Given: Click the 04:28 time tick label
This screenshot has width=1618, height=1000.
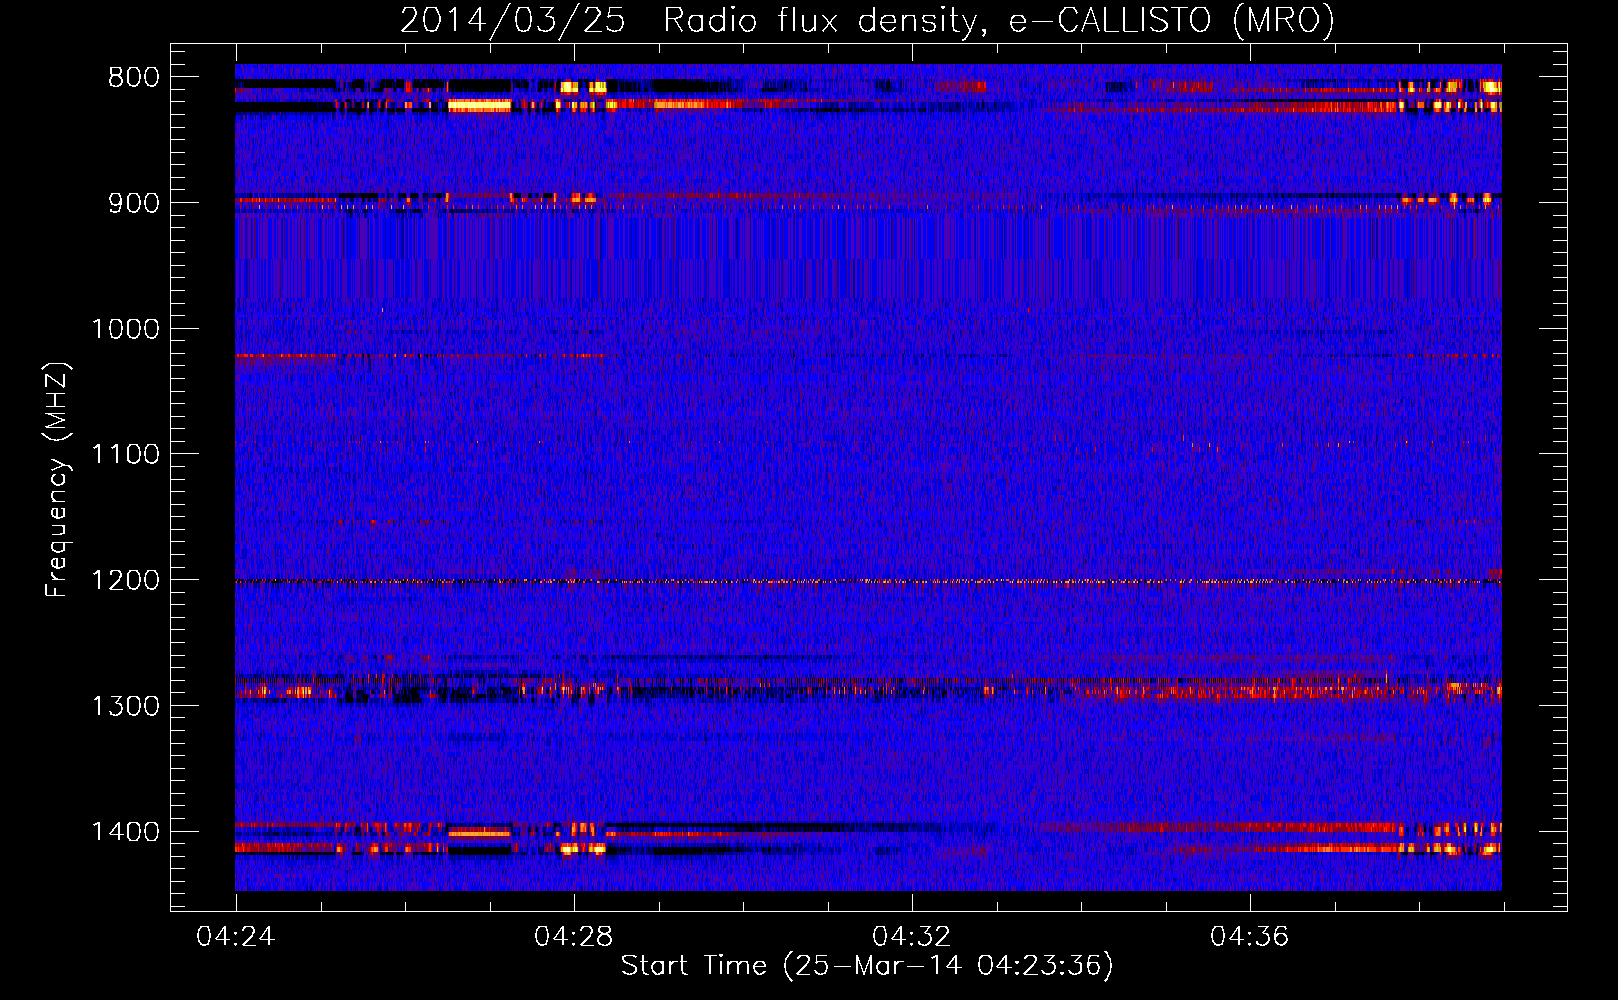Looking at the screenshot, I should tap(573, 937).
